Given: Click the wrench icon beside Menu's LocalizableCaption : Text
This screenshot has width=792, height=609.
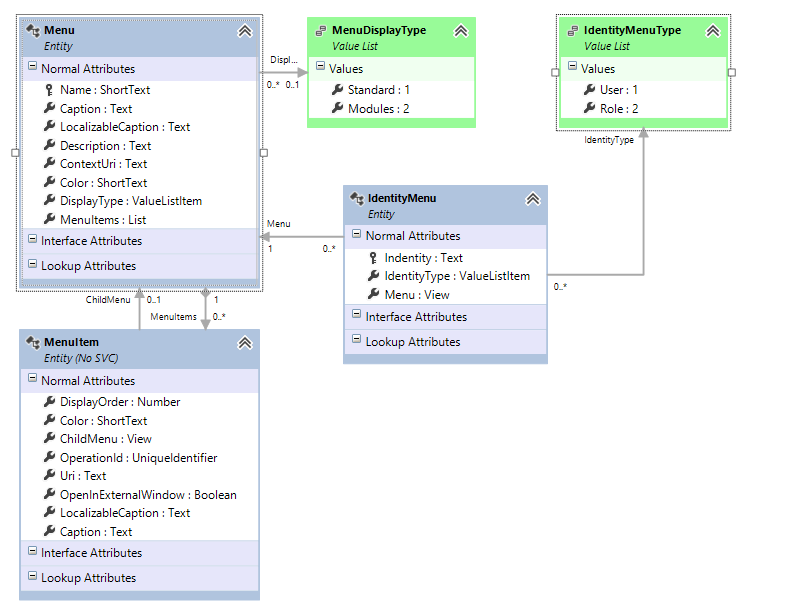Looking at the screenshot, I should pyautogui.click(x=50, y=126).
